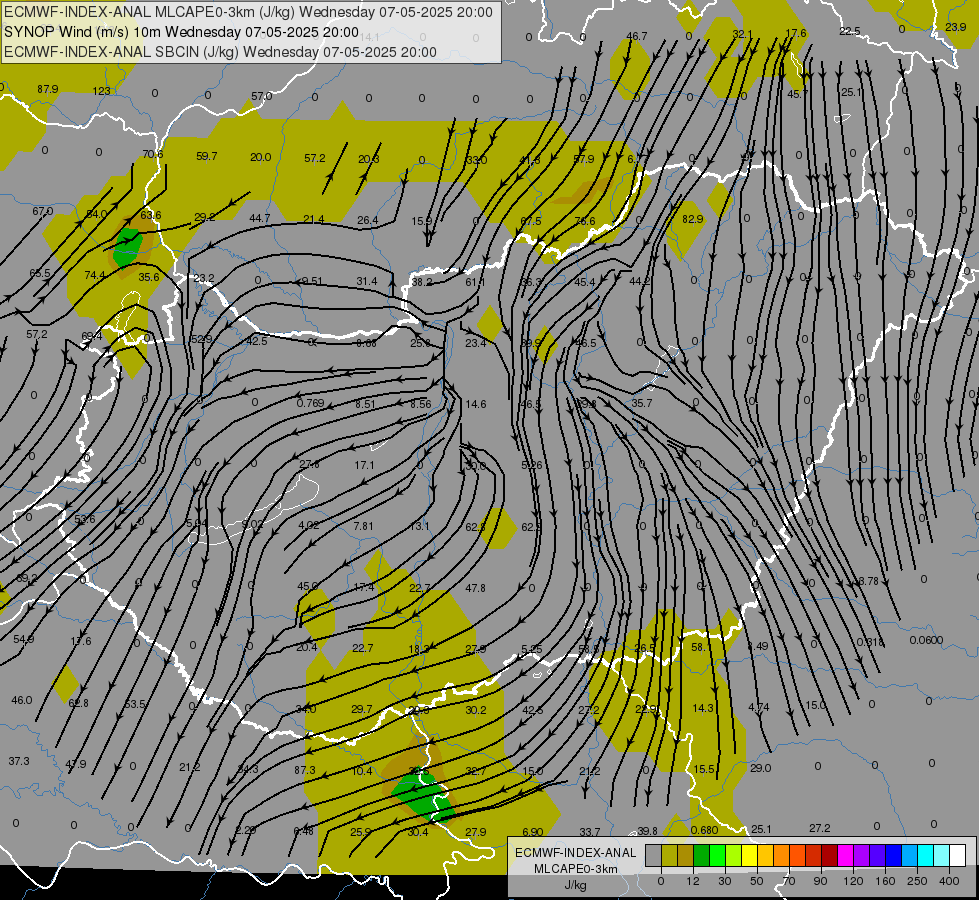This screenshot has width=979, height=900.
Task: Click the legend tick label 120
Action: [853, 881]
